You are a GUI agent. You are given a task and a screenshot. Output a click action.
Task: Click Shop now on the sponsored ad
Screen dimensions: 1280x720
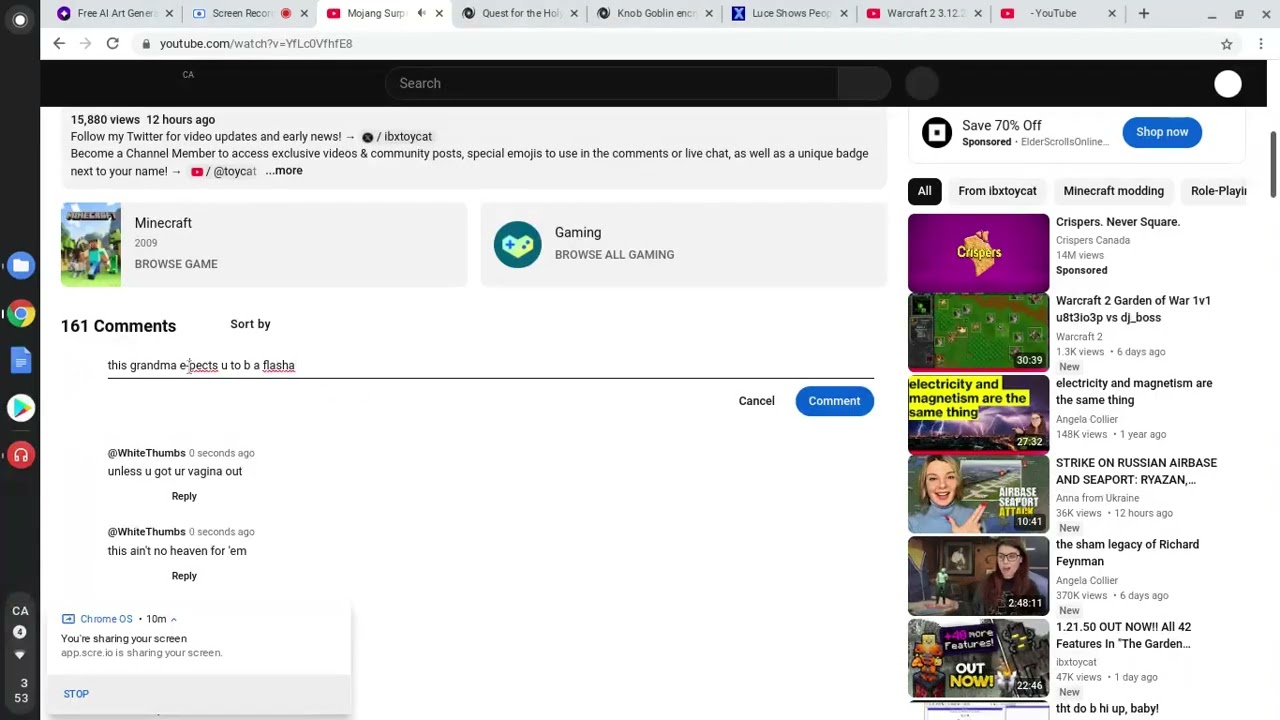1162,132
